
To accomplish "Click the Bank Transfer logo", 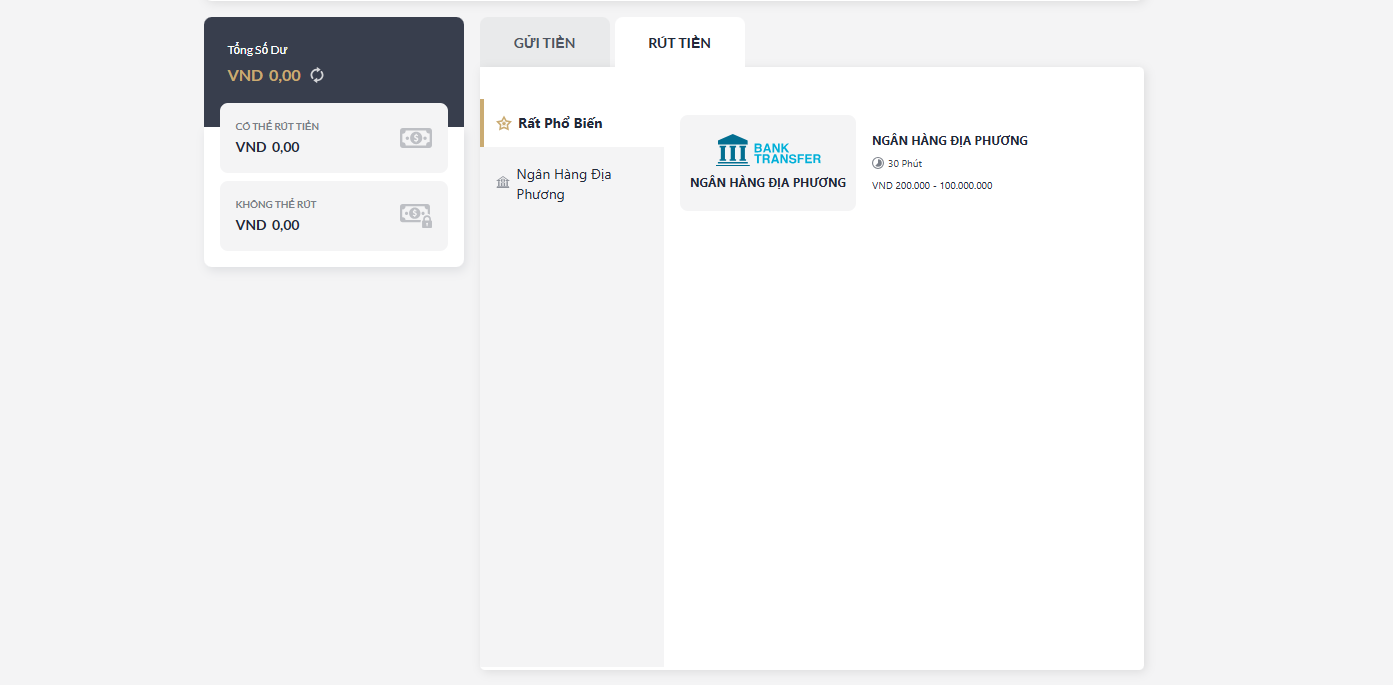I will 768,150.
